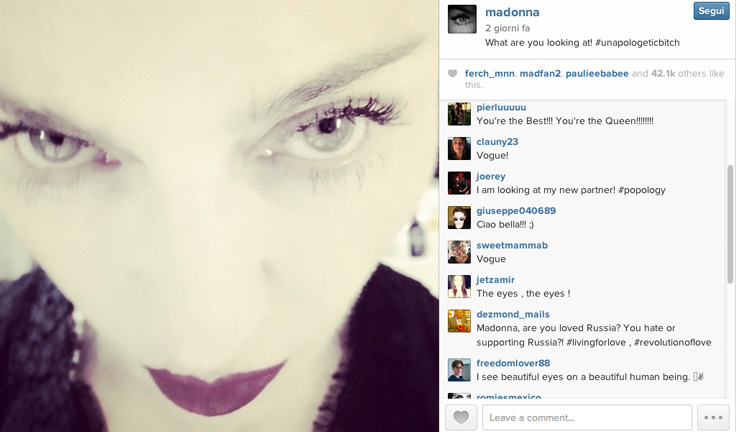Image resolution: width=736 pixels, height=432 pixels.
Task: Open ferch_mnn's profile from likes
Action: tap(490, 73)
